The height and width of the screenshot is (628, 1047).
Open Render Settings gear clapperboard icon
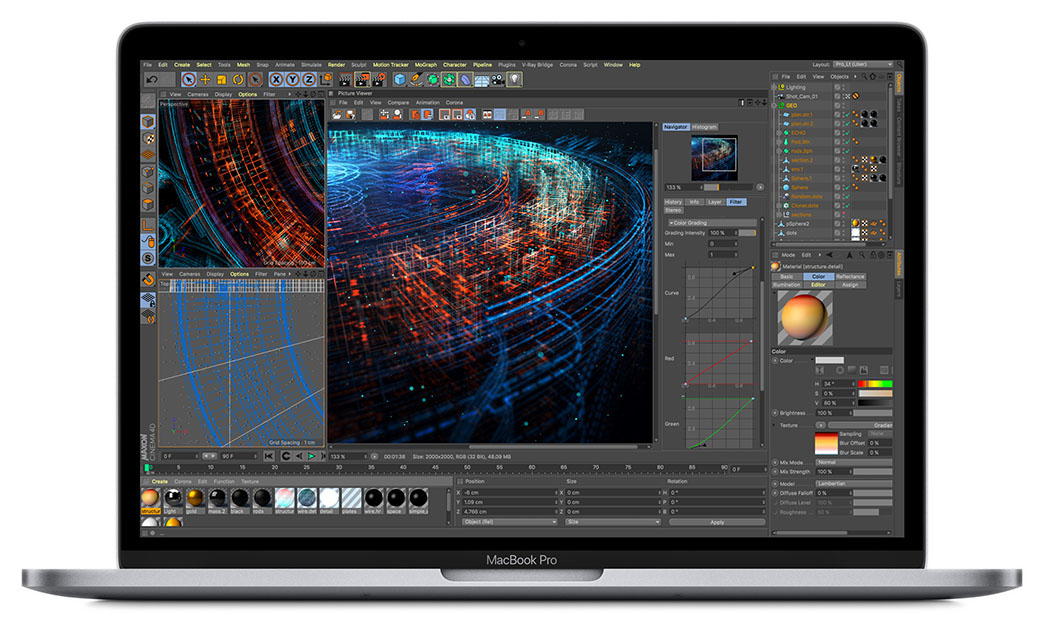click(379, 79)
